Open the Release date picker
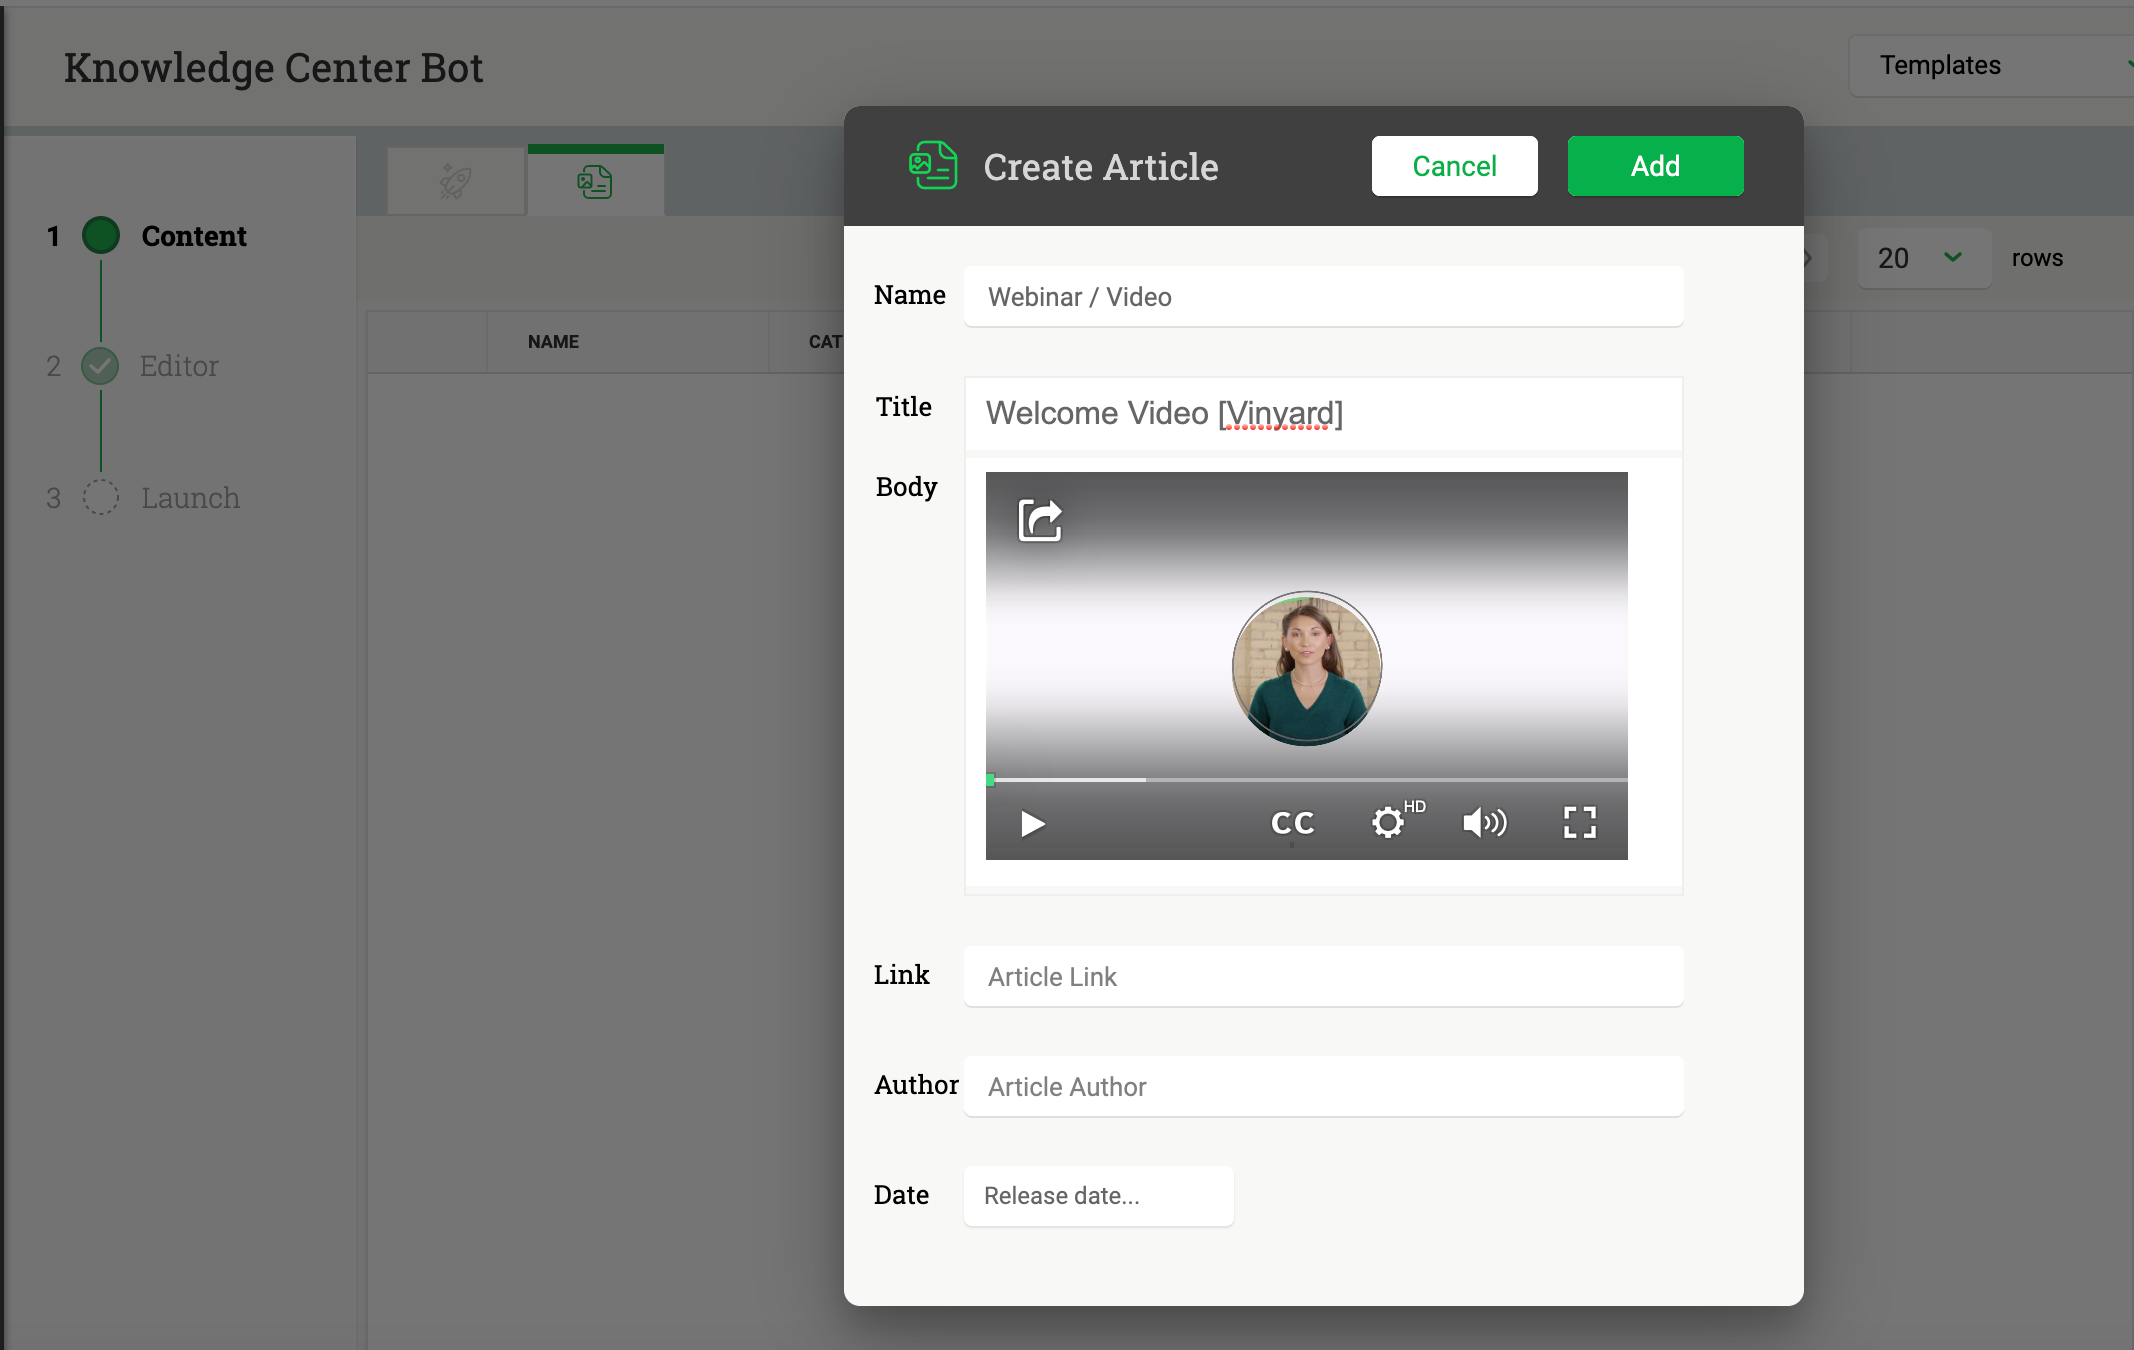This screenshot has width=2134, height=1350. (1098, 1196)
